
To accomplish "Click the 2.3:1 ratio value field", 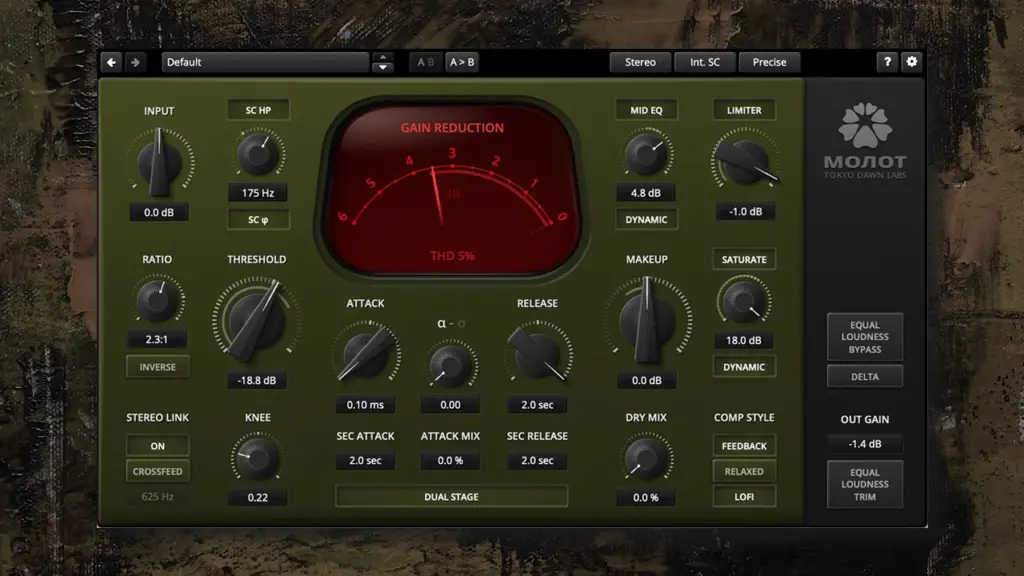I will [x=157, y=340].
